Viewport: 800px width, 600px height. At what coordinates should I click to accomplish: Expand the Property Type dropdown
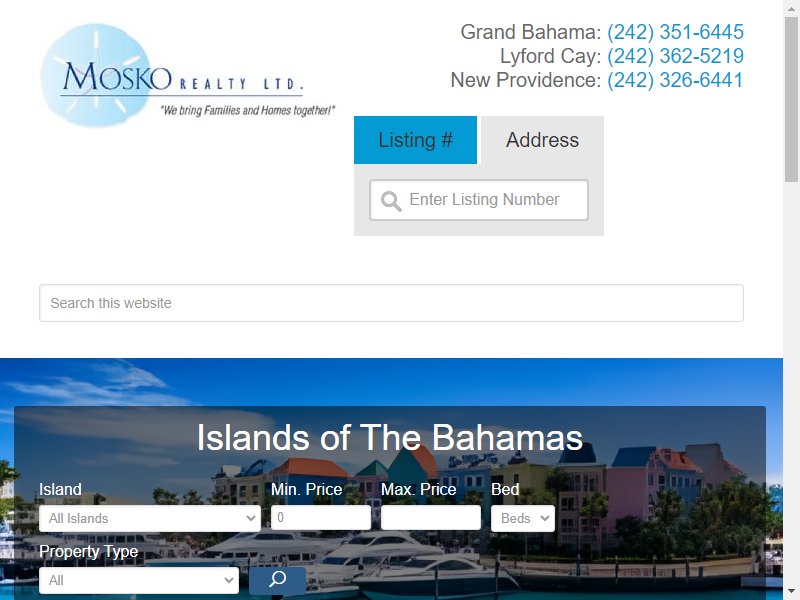point(139,580)
